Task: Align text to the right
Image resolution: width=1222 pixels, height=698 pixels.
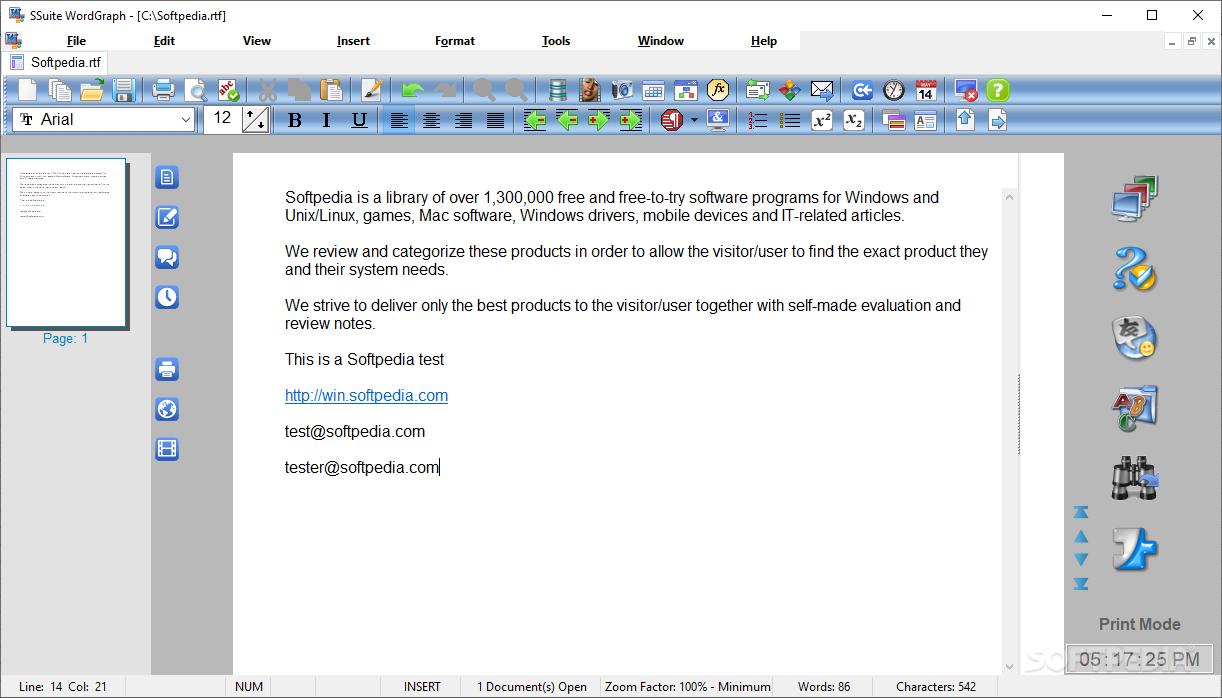Action: [463, 120]
